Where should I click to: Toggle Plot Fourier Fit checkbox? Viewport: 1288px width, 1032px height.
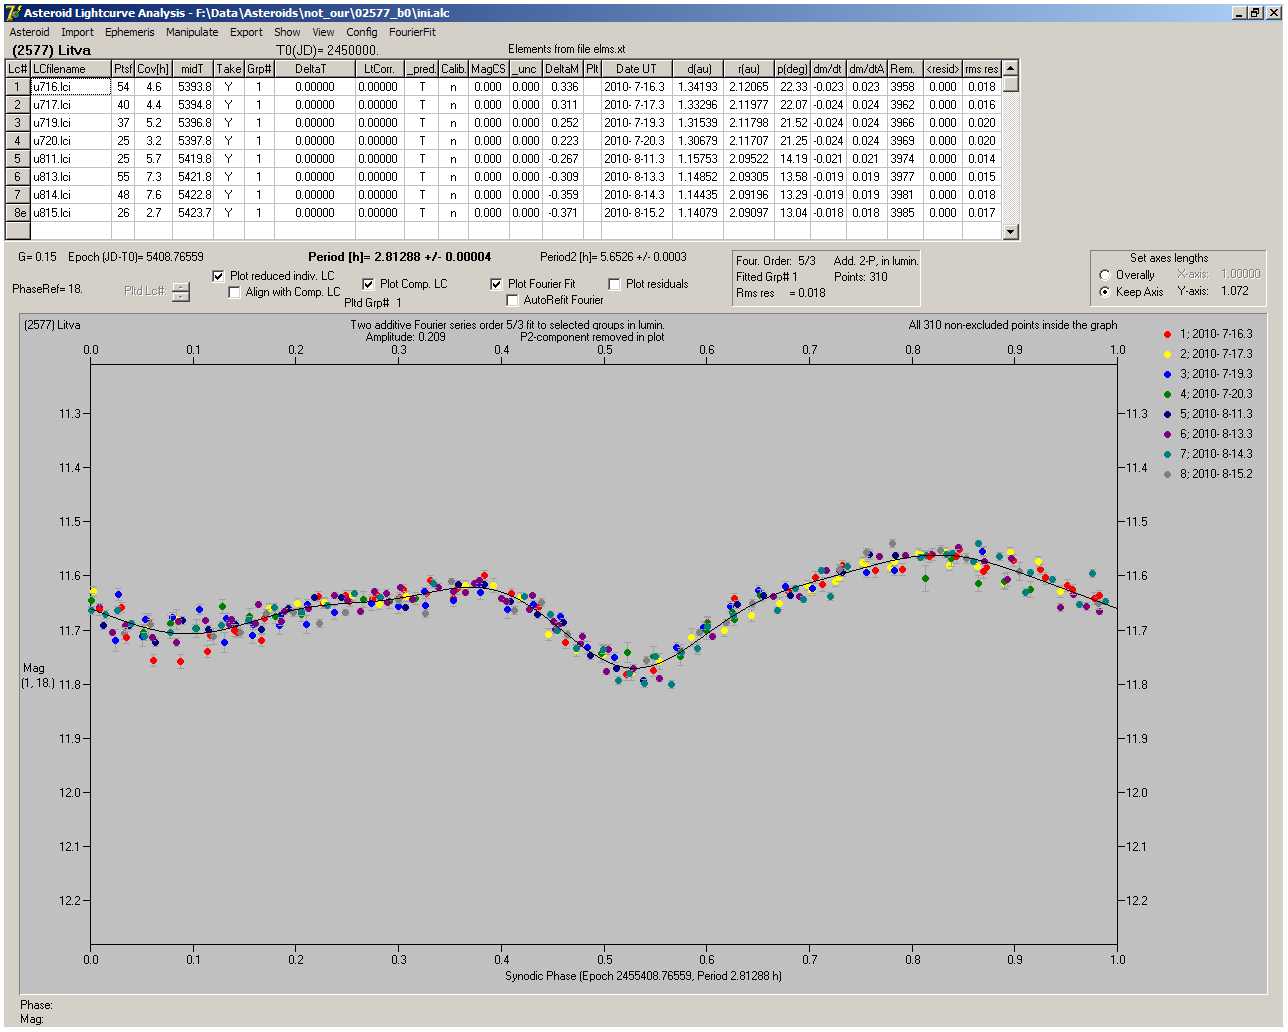[496, 284]
